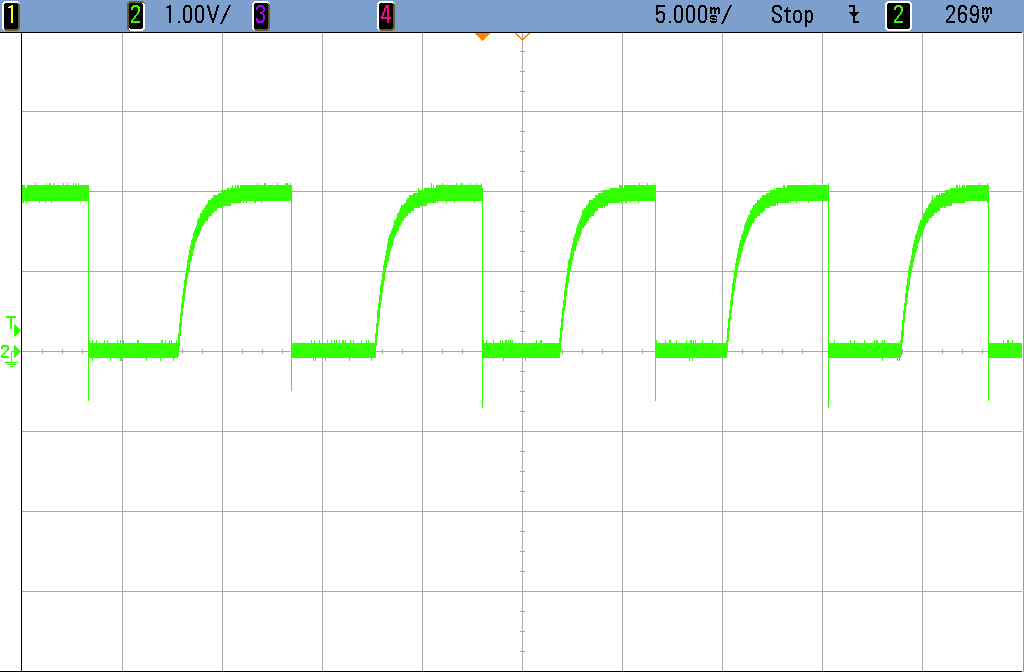Toggle the Stop acquisition status
This screenshot has width=1024, height=672.
[x=792, y=15]
